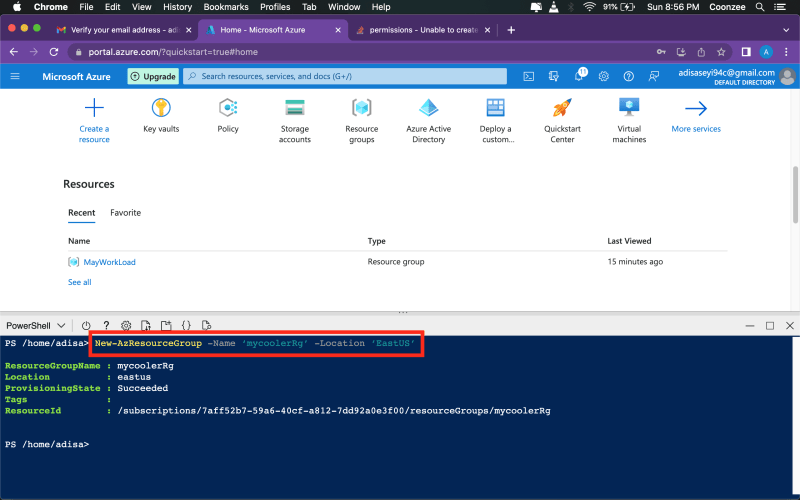
Task: Open the Chrome History menu
Action: (x=177, y=7)
